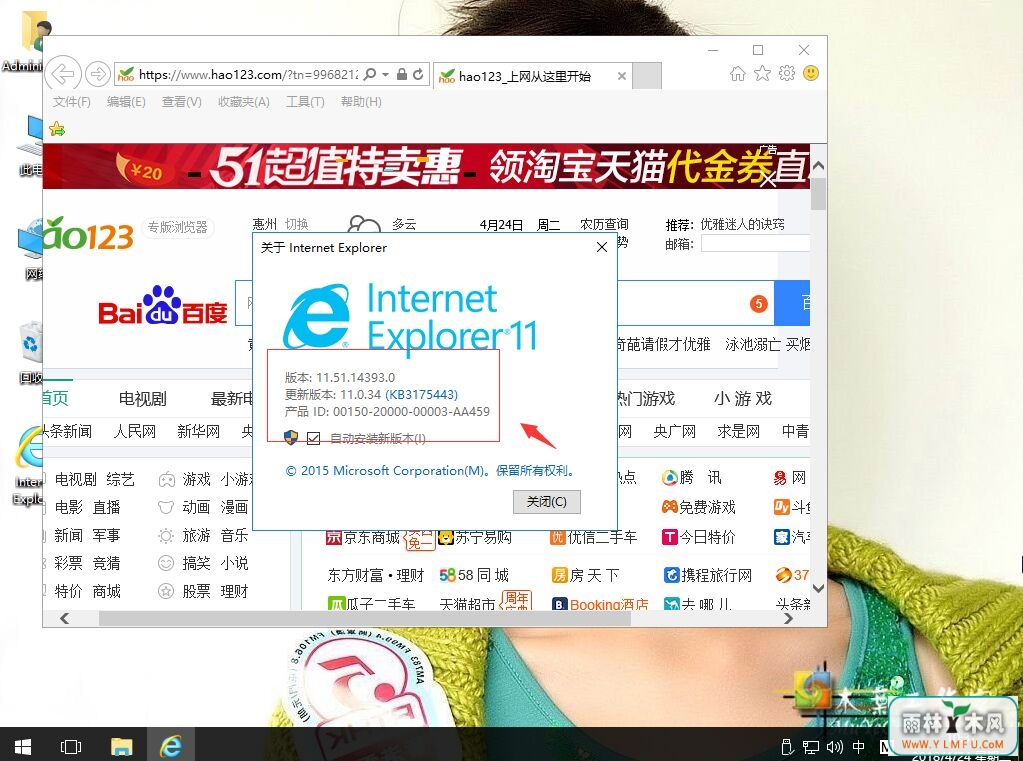1023x761 pixels.
Task: Close the 关于 Internet Explorer dialog with X
Action: tap(602, 247)
